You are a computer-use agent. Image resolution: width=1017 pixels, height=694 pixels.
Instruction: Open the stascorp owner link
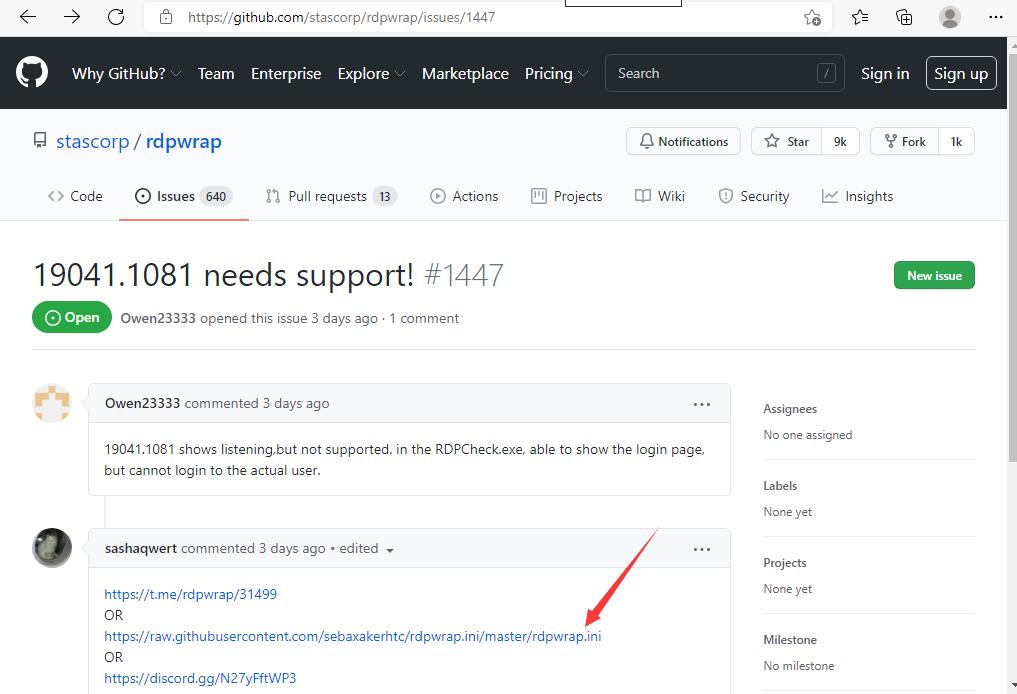93,141
